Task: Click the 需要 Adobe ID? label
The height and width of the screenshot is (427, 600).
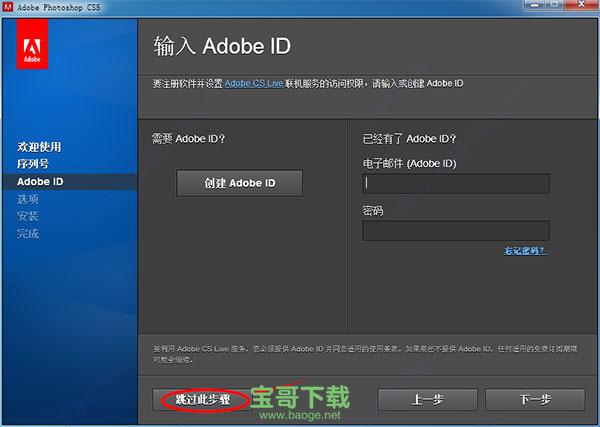Action: pyautogui.click(x=189, y=139)
